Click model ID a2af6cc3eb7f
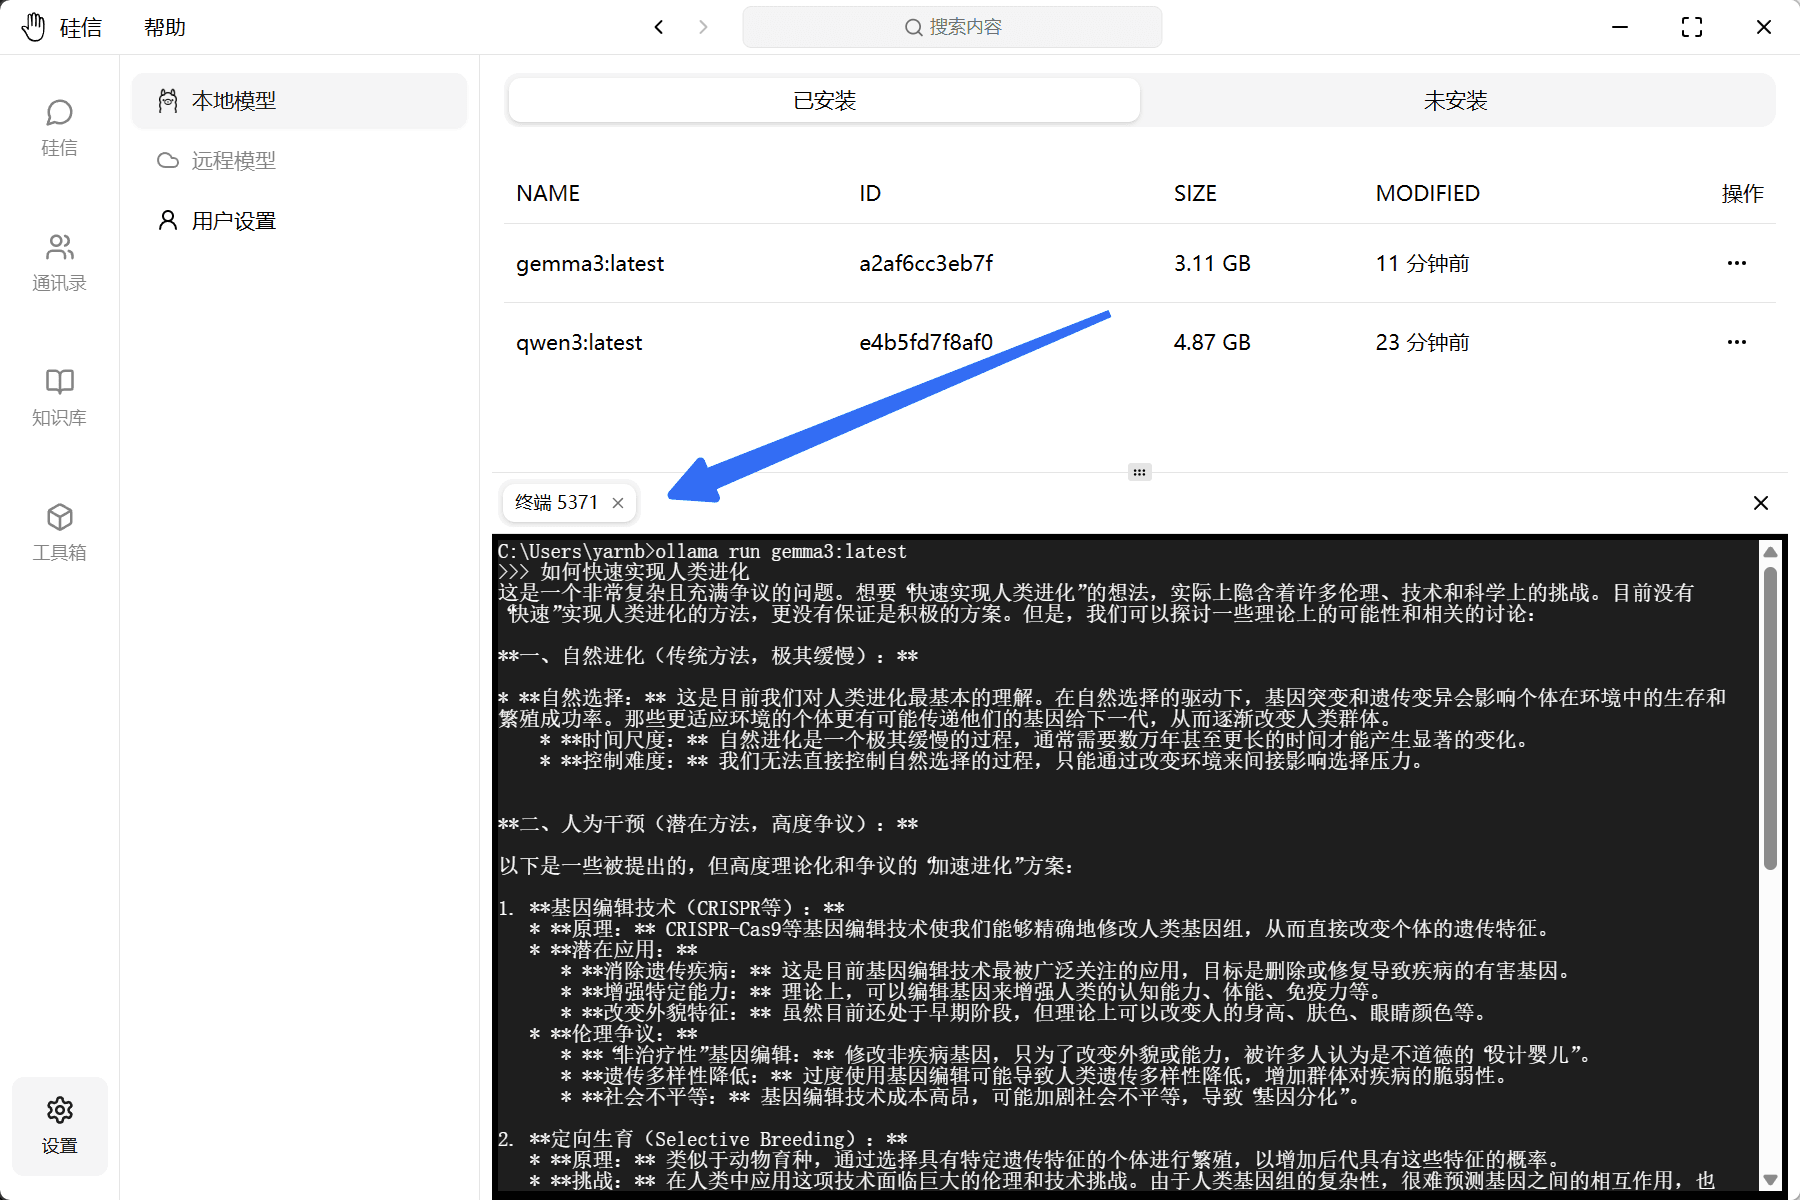This screenshot has height=1200, width=1800. coord(926,264)
